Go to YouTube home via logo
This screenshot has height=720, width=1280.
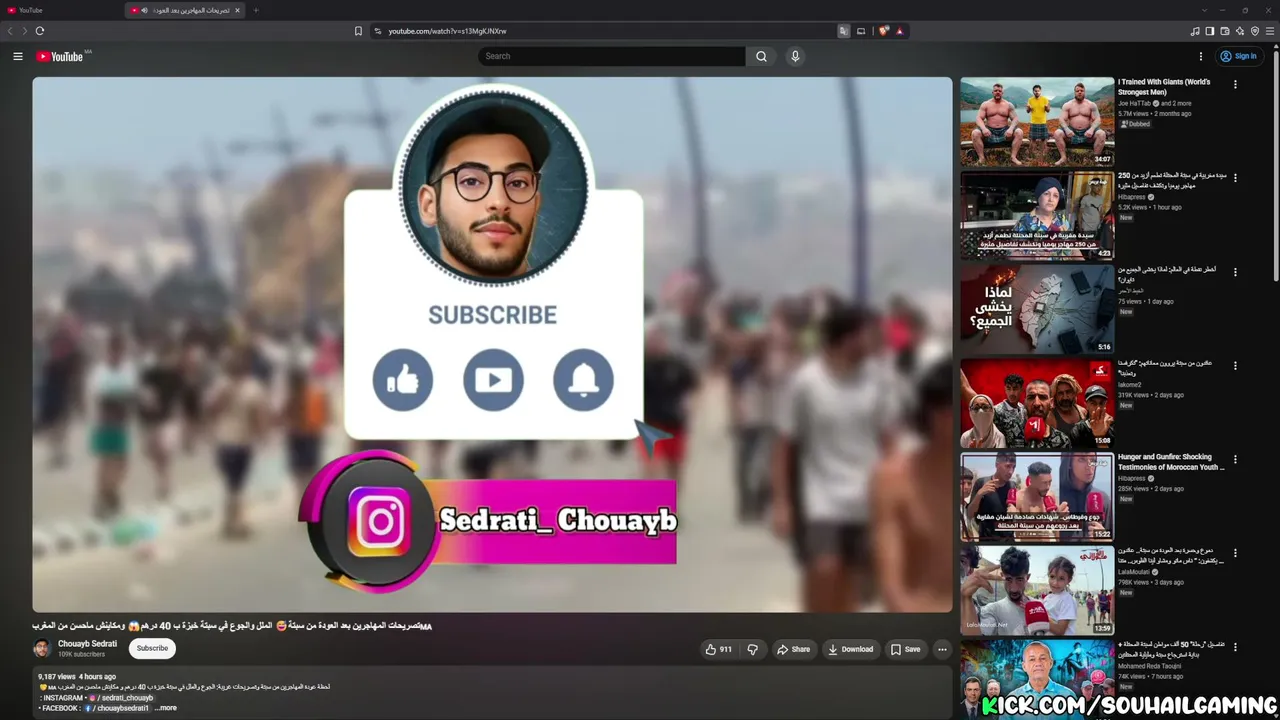click(x=60, y=56)
